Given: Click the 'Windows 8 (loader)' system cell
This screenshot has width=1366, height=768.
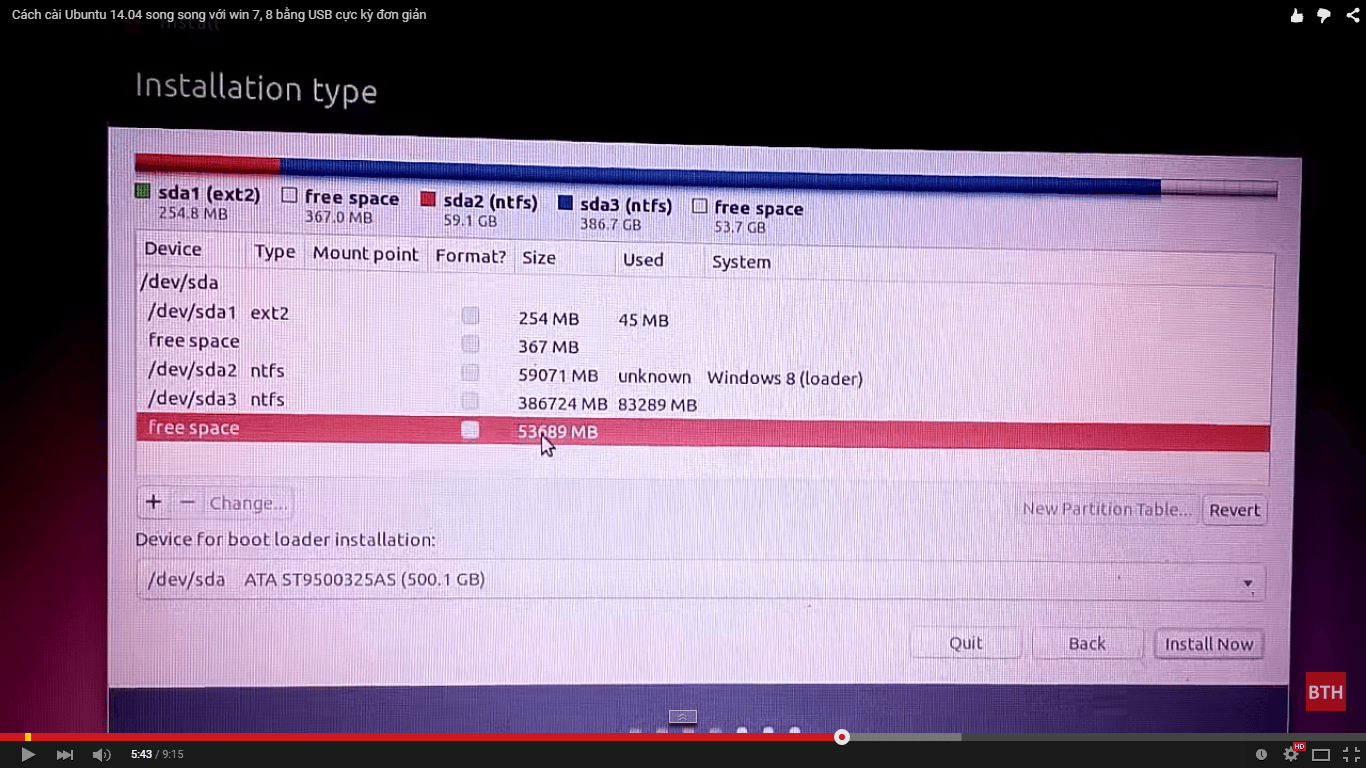Looking at the screenshot, I should point(784,378).
